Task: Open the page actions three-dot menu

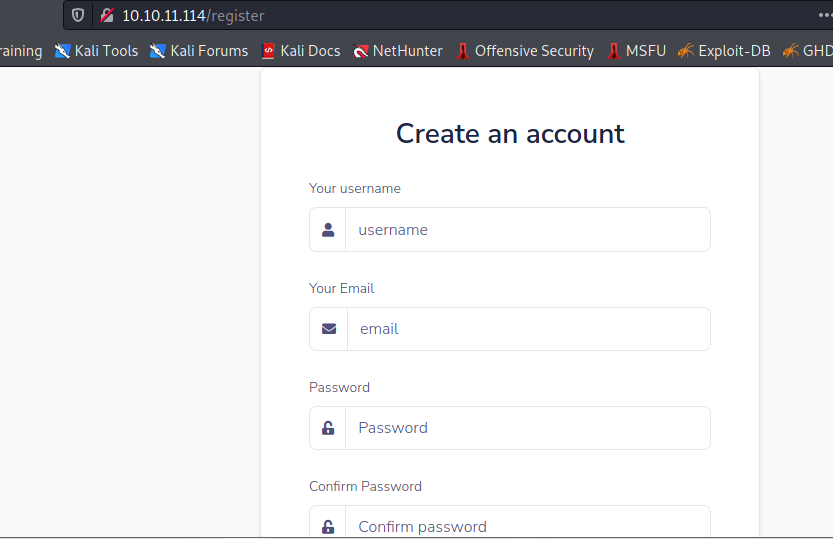Action: tap(822, 16)
